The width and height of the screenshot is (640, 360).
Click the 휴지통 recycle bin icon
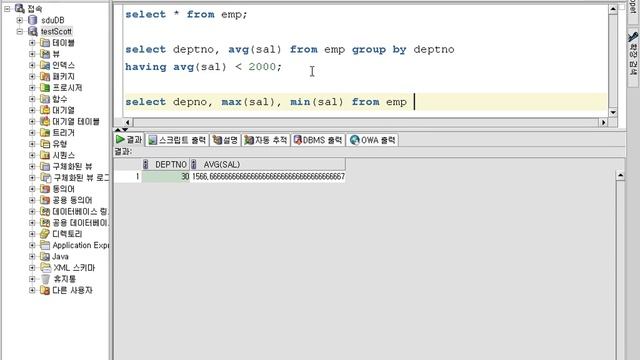coord(46,279)
